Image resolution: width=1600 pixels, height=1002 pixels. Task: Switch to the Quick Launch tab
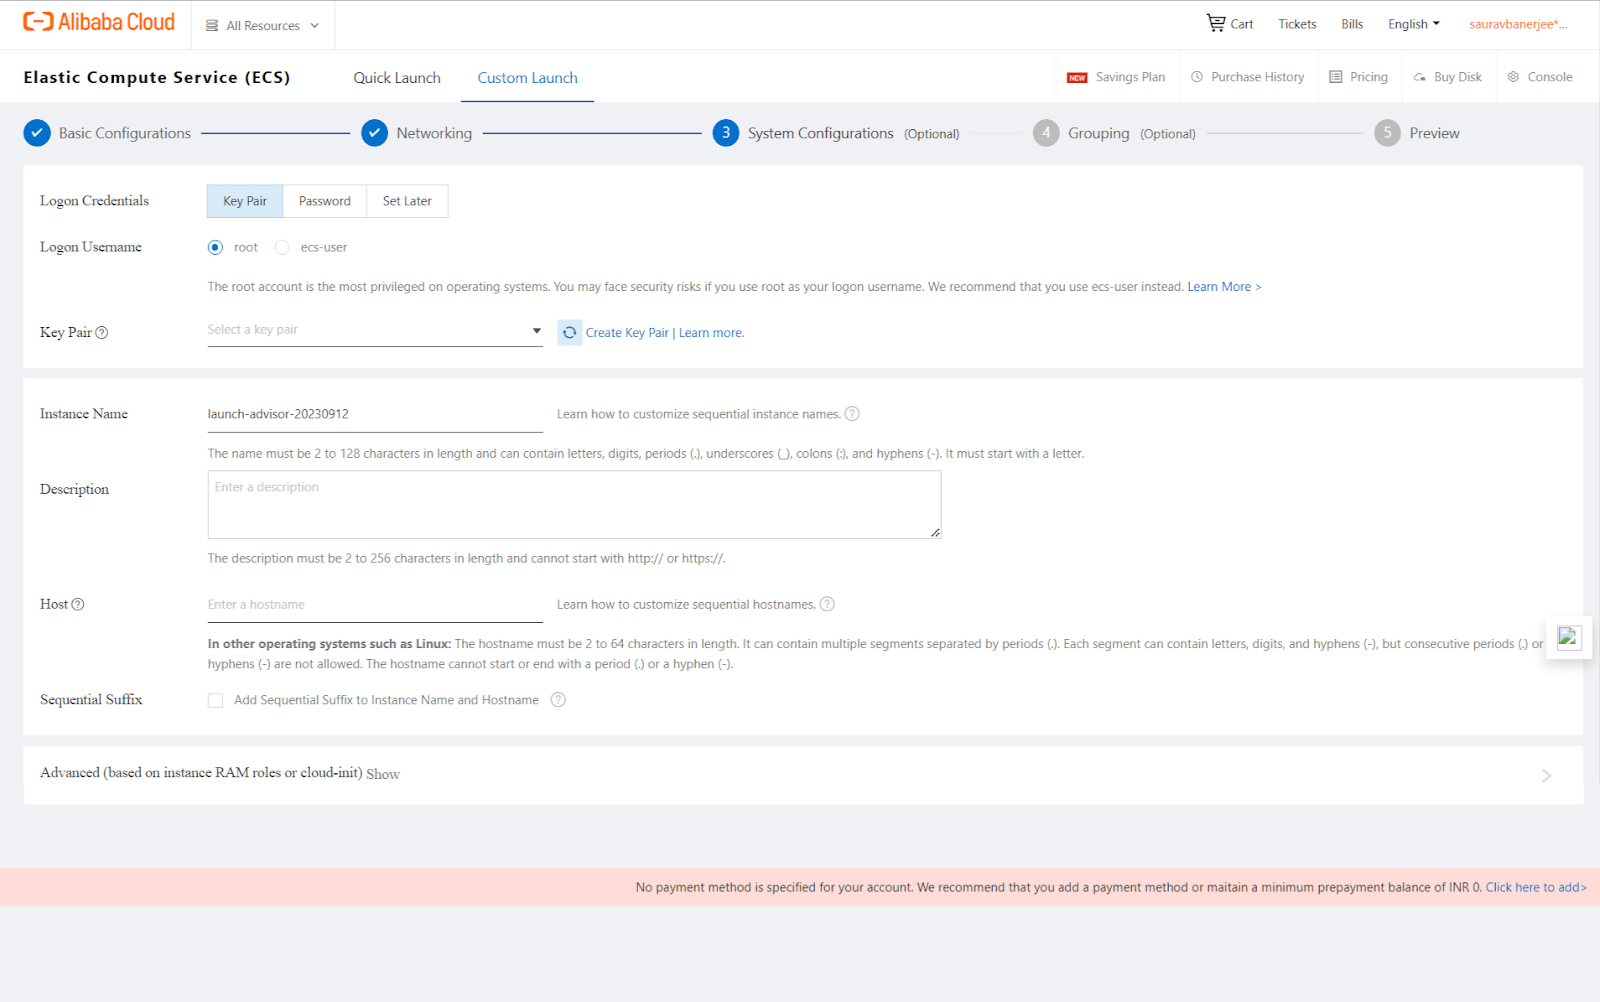pos(396,77)
